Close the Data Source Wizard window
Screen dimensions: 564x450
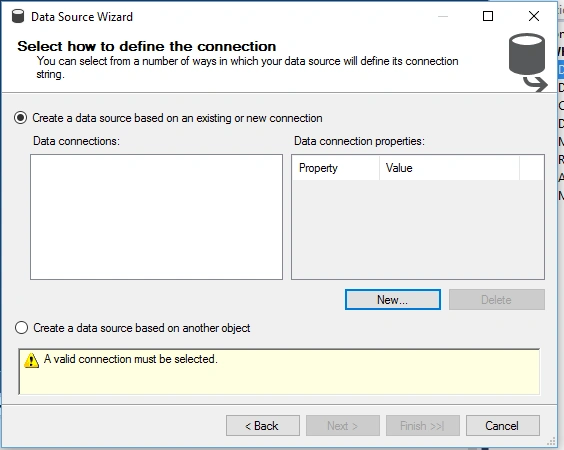click(534, 16)
